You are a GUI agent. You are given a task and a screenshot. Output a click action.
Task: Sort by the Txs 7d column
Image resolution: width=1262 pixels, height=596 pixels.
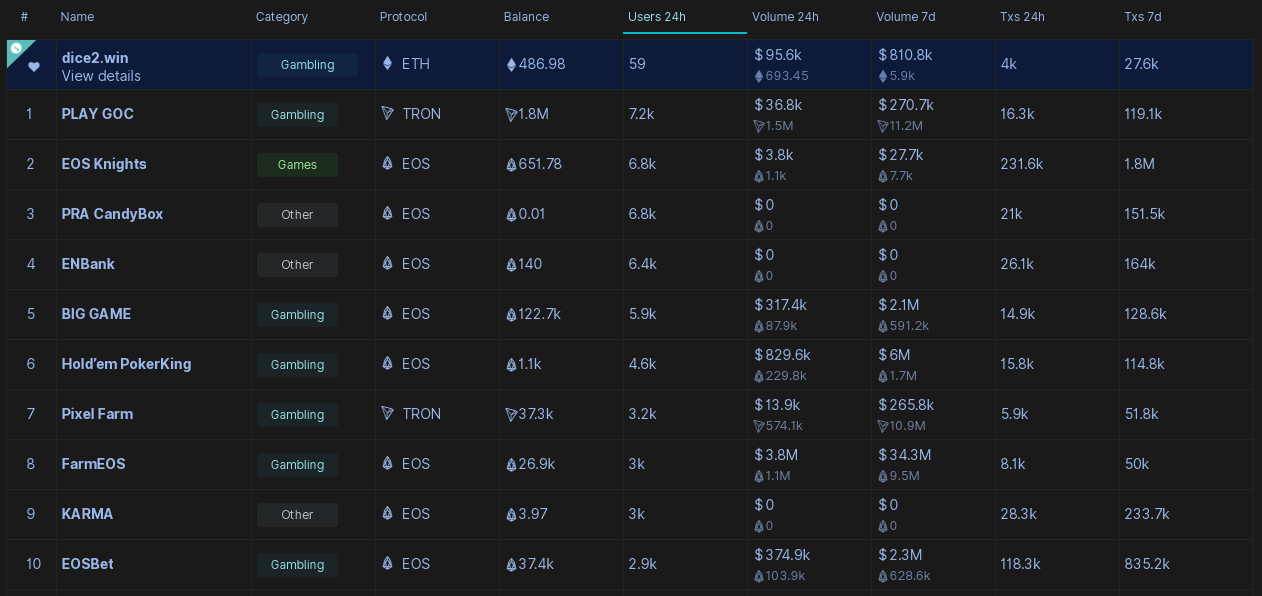click(1143, 17)
